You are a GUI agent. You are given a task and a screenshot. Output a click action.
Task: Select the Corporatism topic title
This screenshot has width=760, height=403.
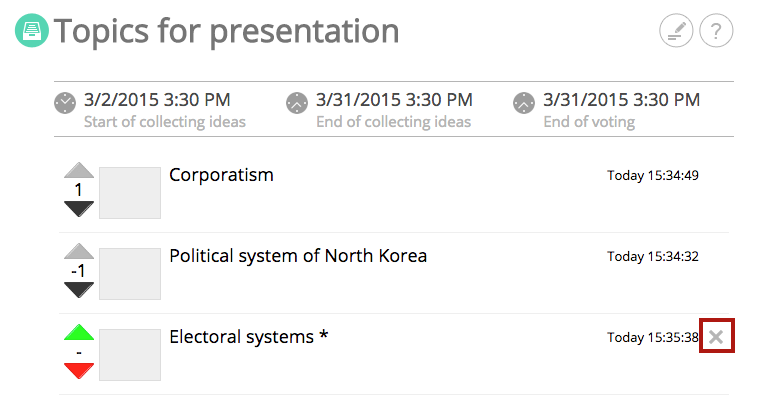tap(222, 175)
